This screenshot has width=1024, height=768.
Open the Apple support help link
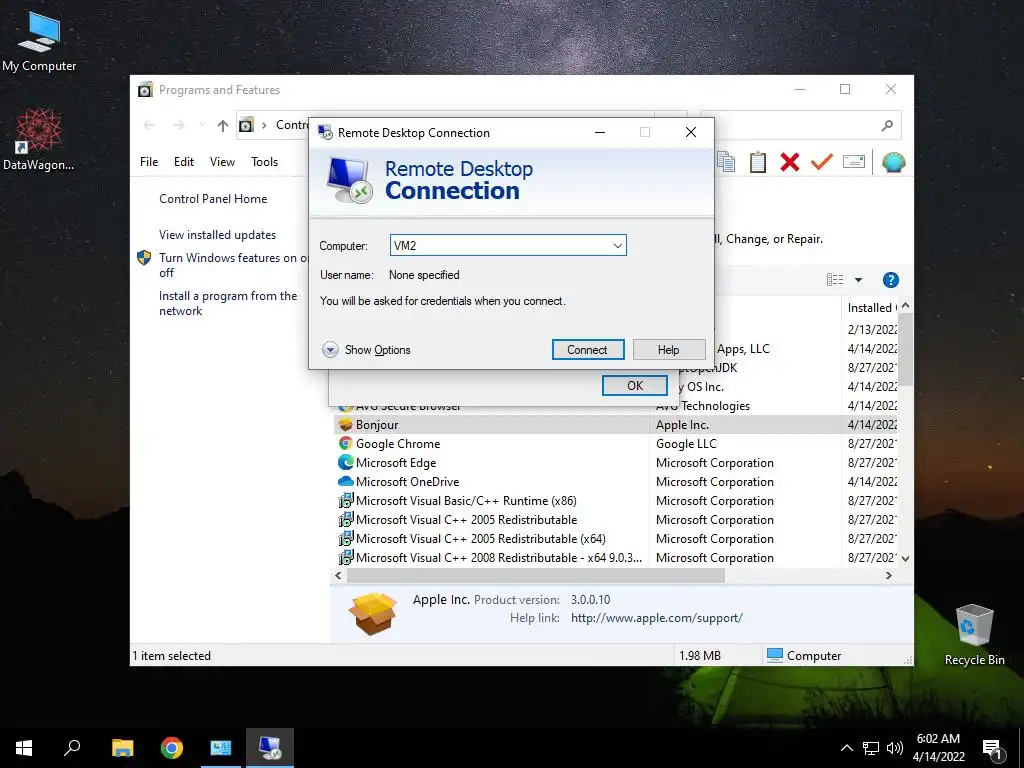[656, 618]
